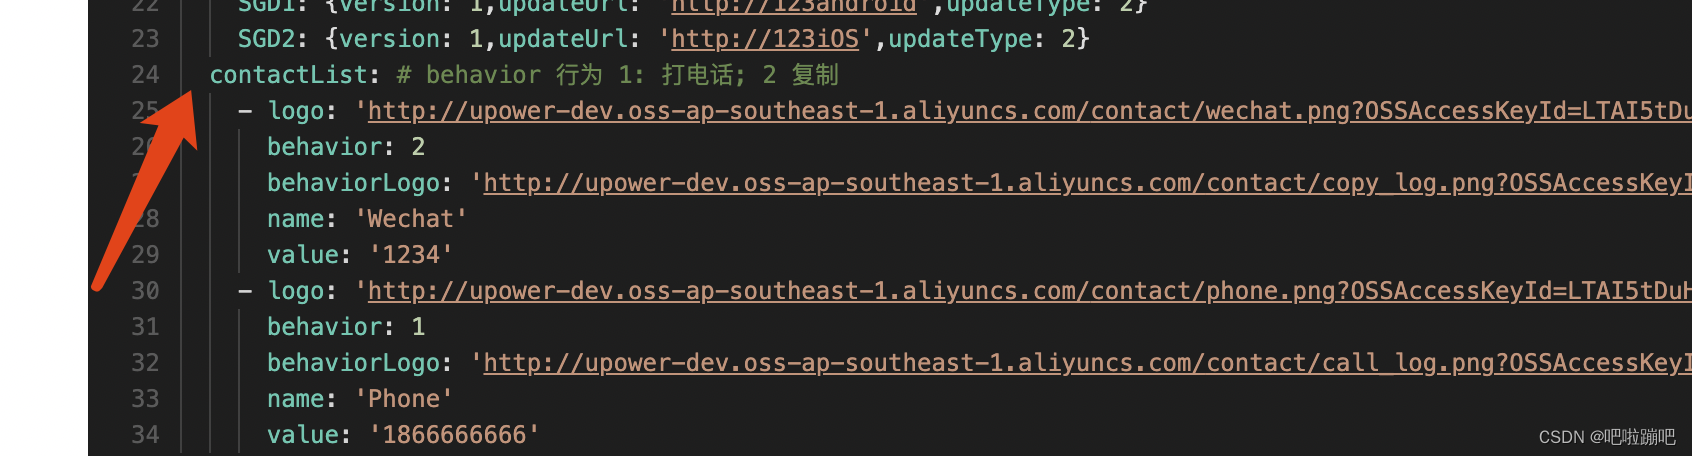The height and width of the screenshot is (456, 1692).
Task: Open the copy_log.png behaviorLogo URL link
Action: coord(1088,183)
